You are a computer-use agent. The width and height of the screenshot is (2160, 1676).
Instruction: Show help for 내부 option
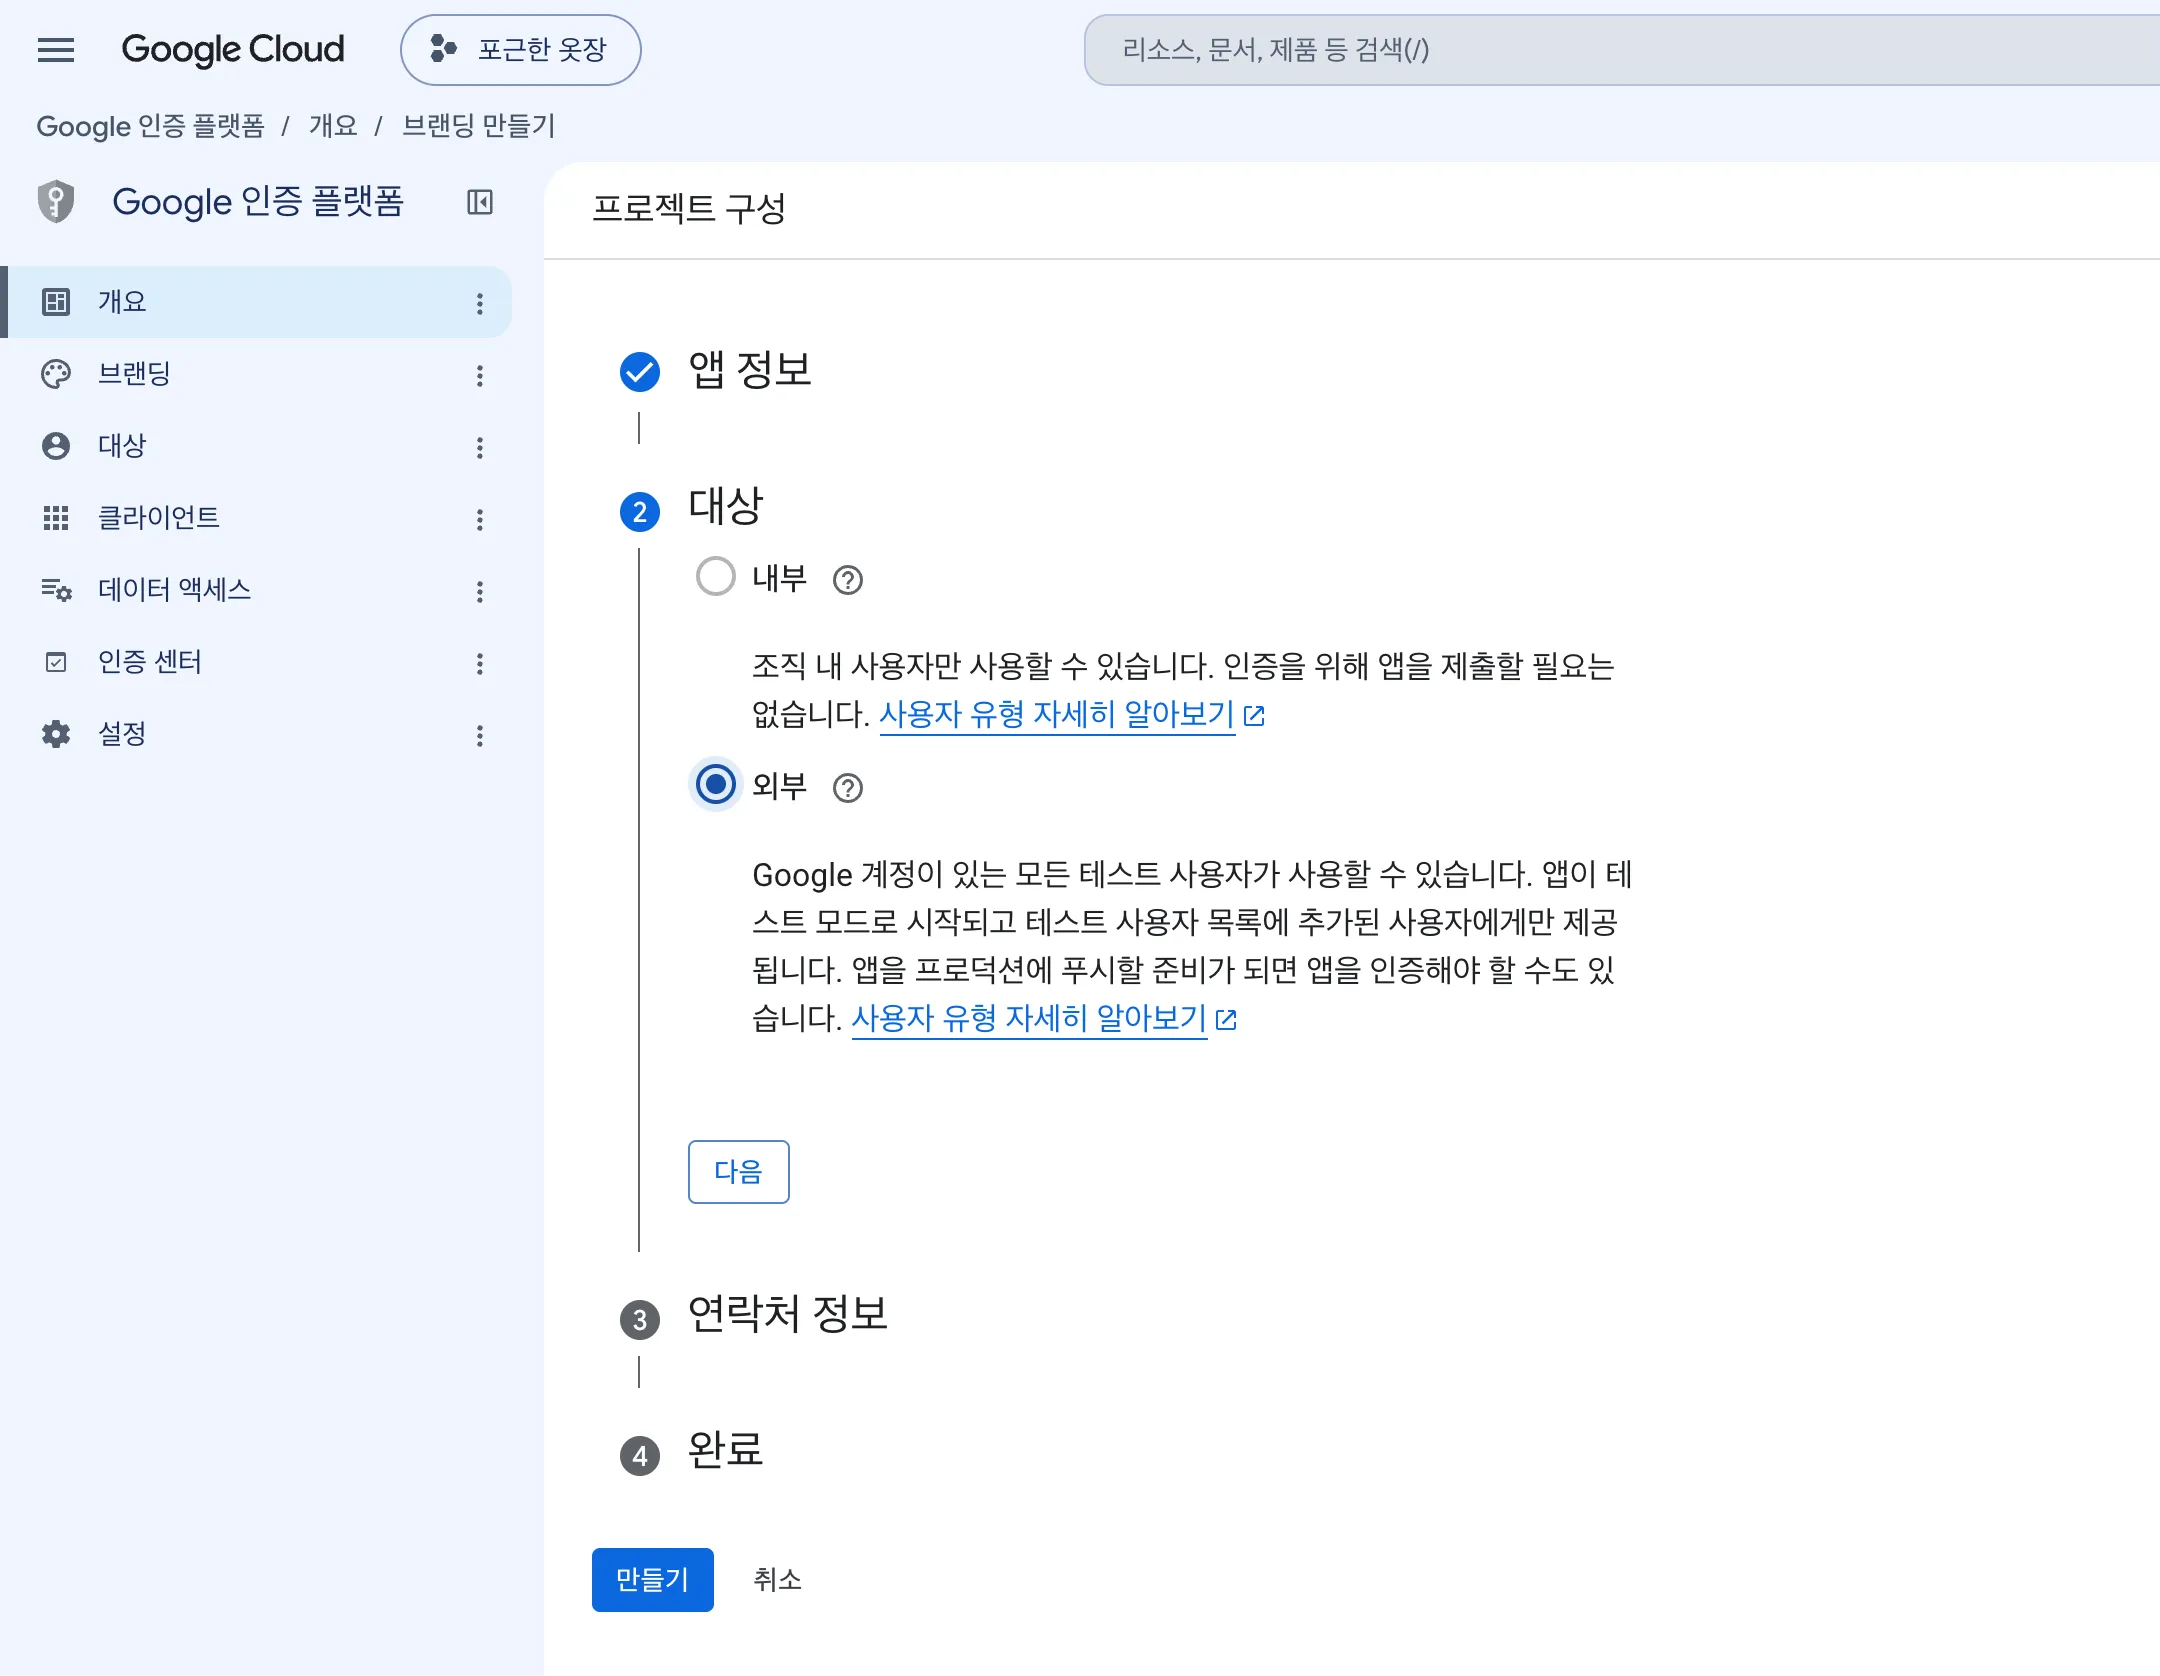(848, 580)
